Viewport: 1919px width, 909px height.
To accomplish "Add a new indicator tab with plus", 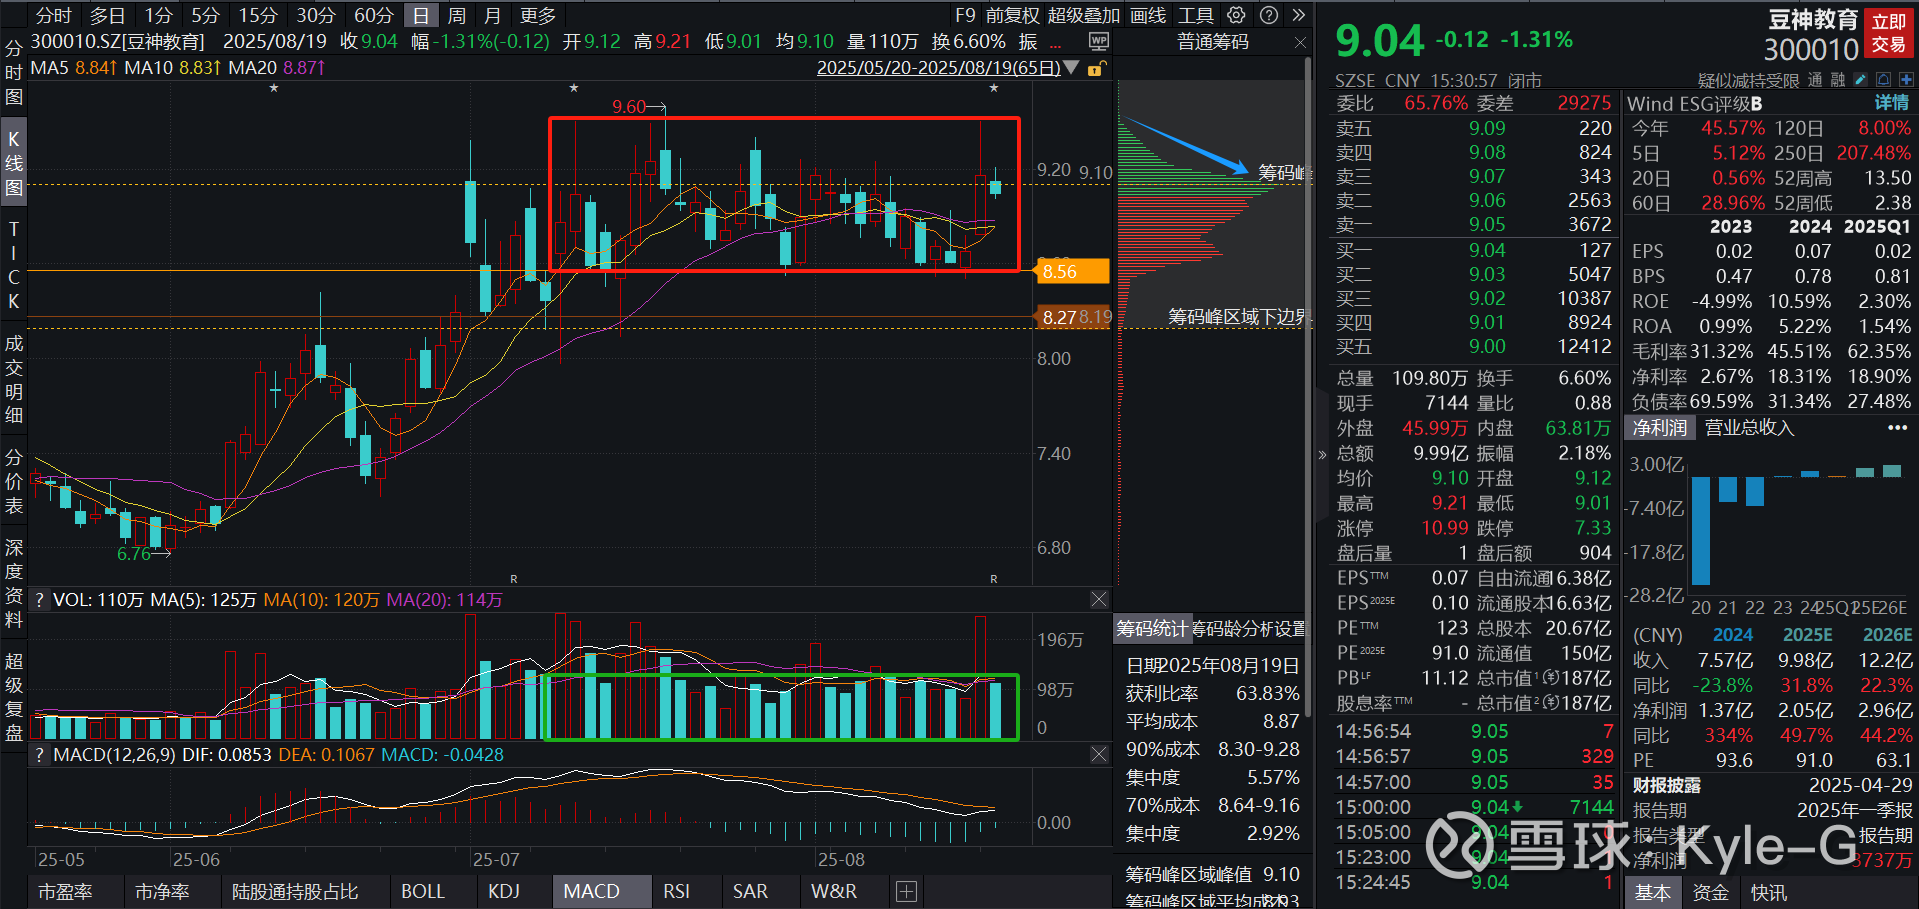I will tap(906, 891).
